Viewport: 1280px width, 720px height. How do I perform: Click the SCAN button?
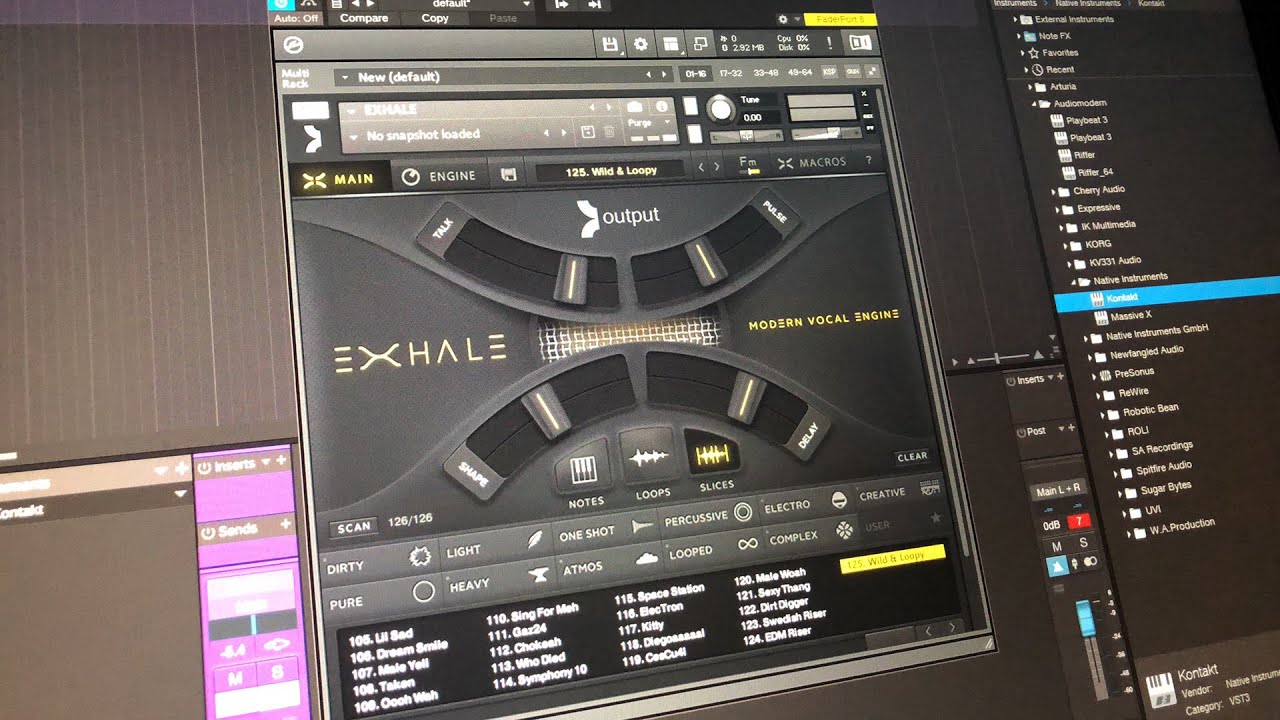point(354,527)
